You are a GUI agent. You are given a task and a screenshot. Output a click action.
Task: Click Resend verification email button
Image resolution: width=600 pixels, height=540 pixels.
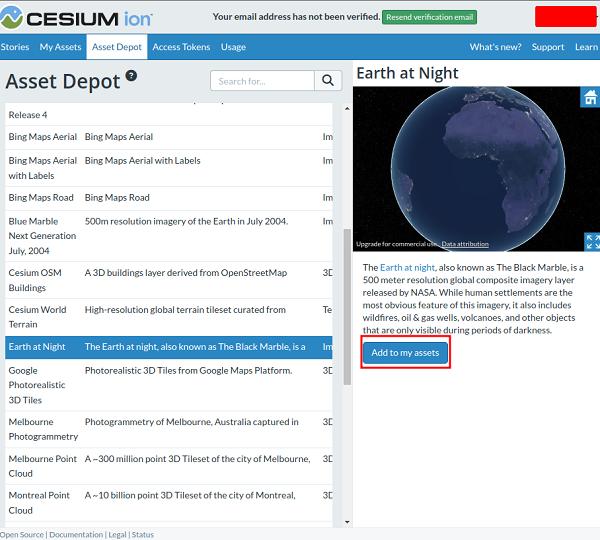point(429,17)
